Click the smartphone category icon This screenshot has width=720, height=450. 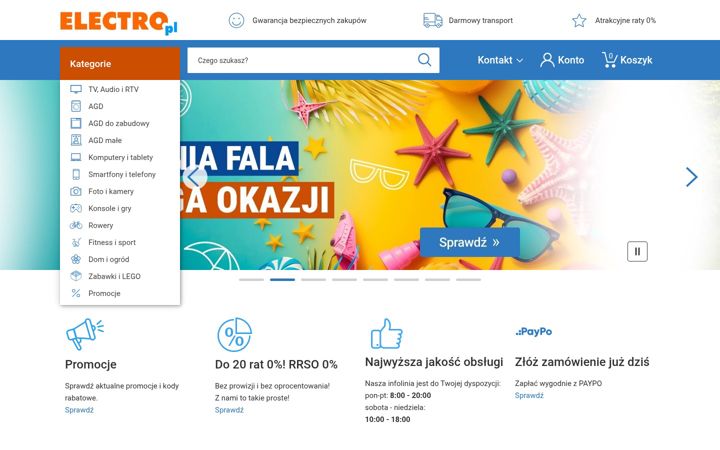point(76,174)
